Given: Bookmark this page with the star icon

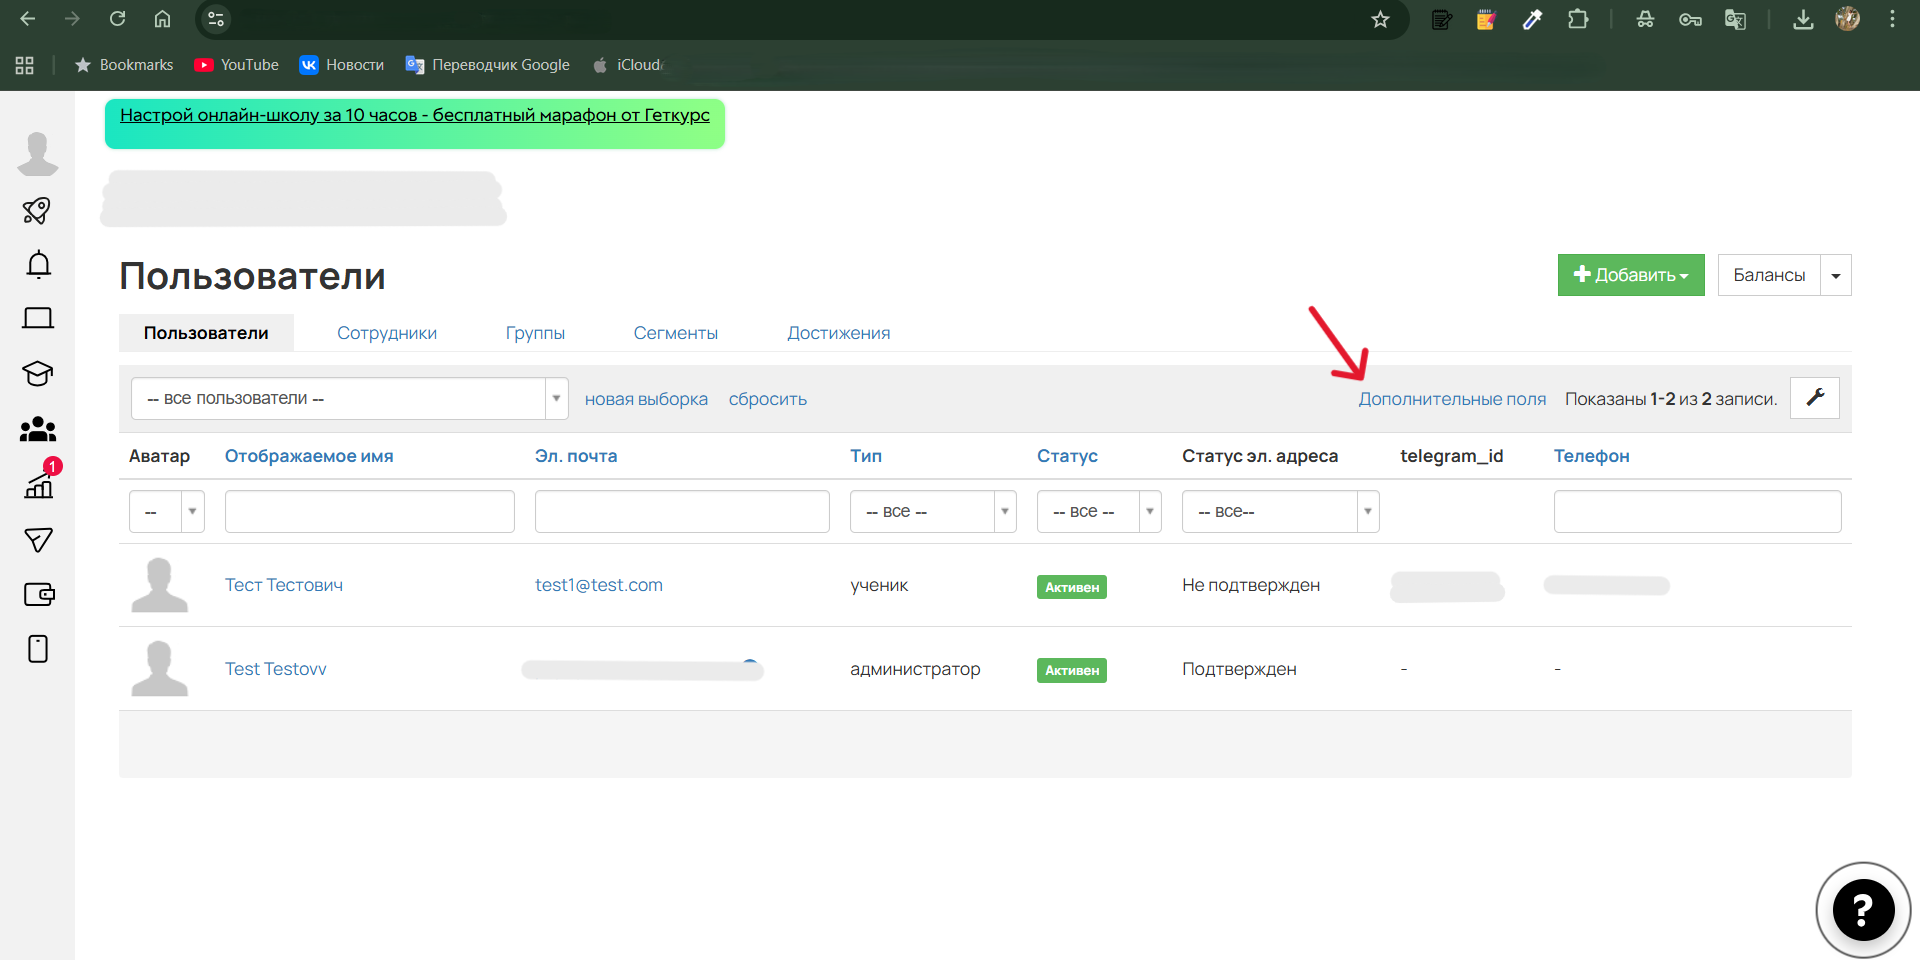Looking at the screenshot, I should pos(1380,19).
